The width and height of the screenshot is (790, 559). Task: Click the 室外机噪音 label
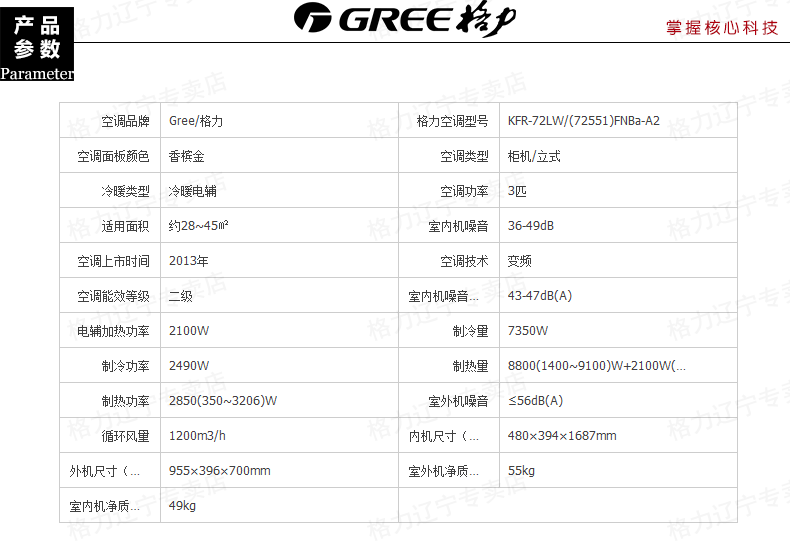pyautogui.click(x=458, y=401)
